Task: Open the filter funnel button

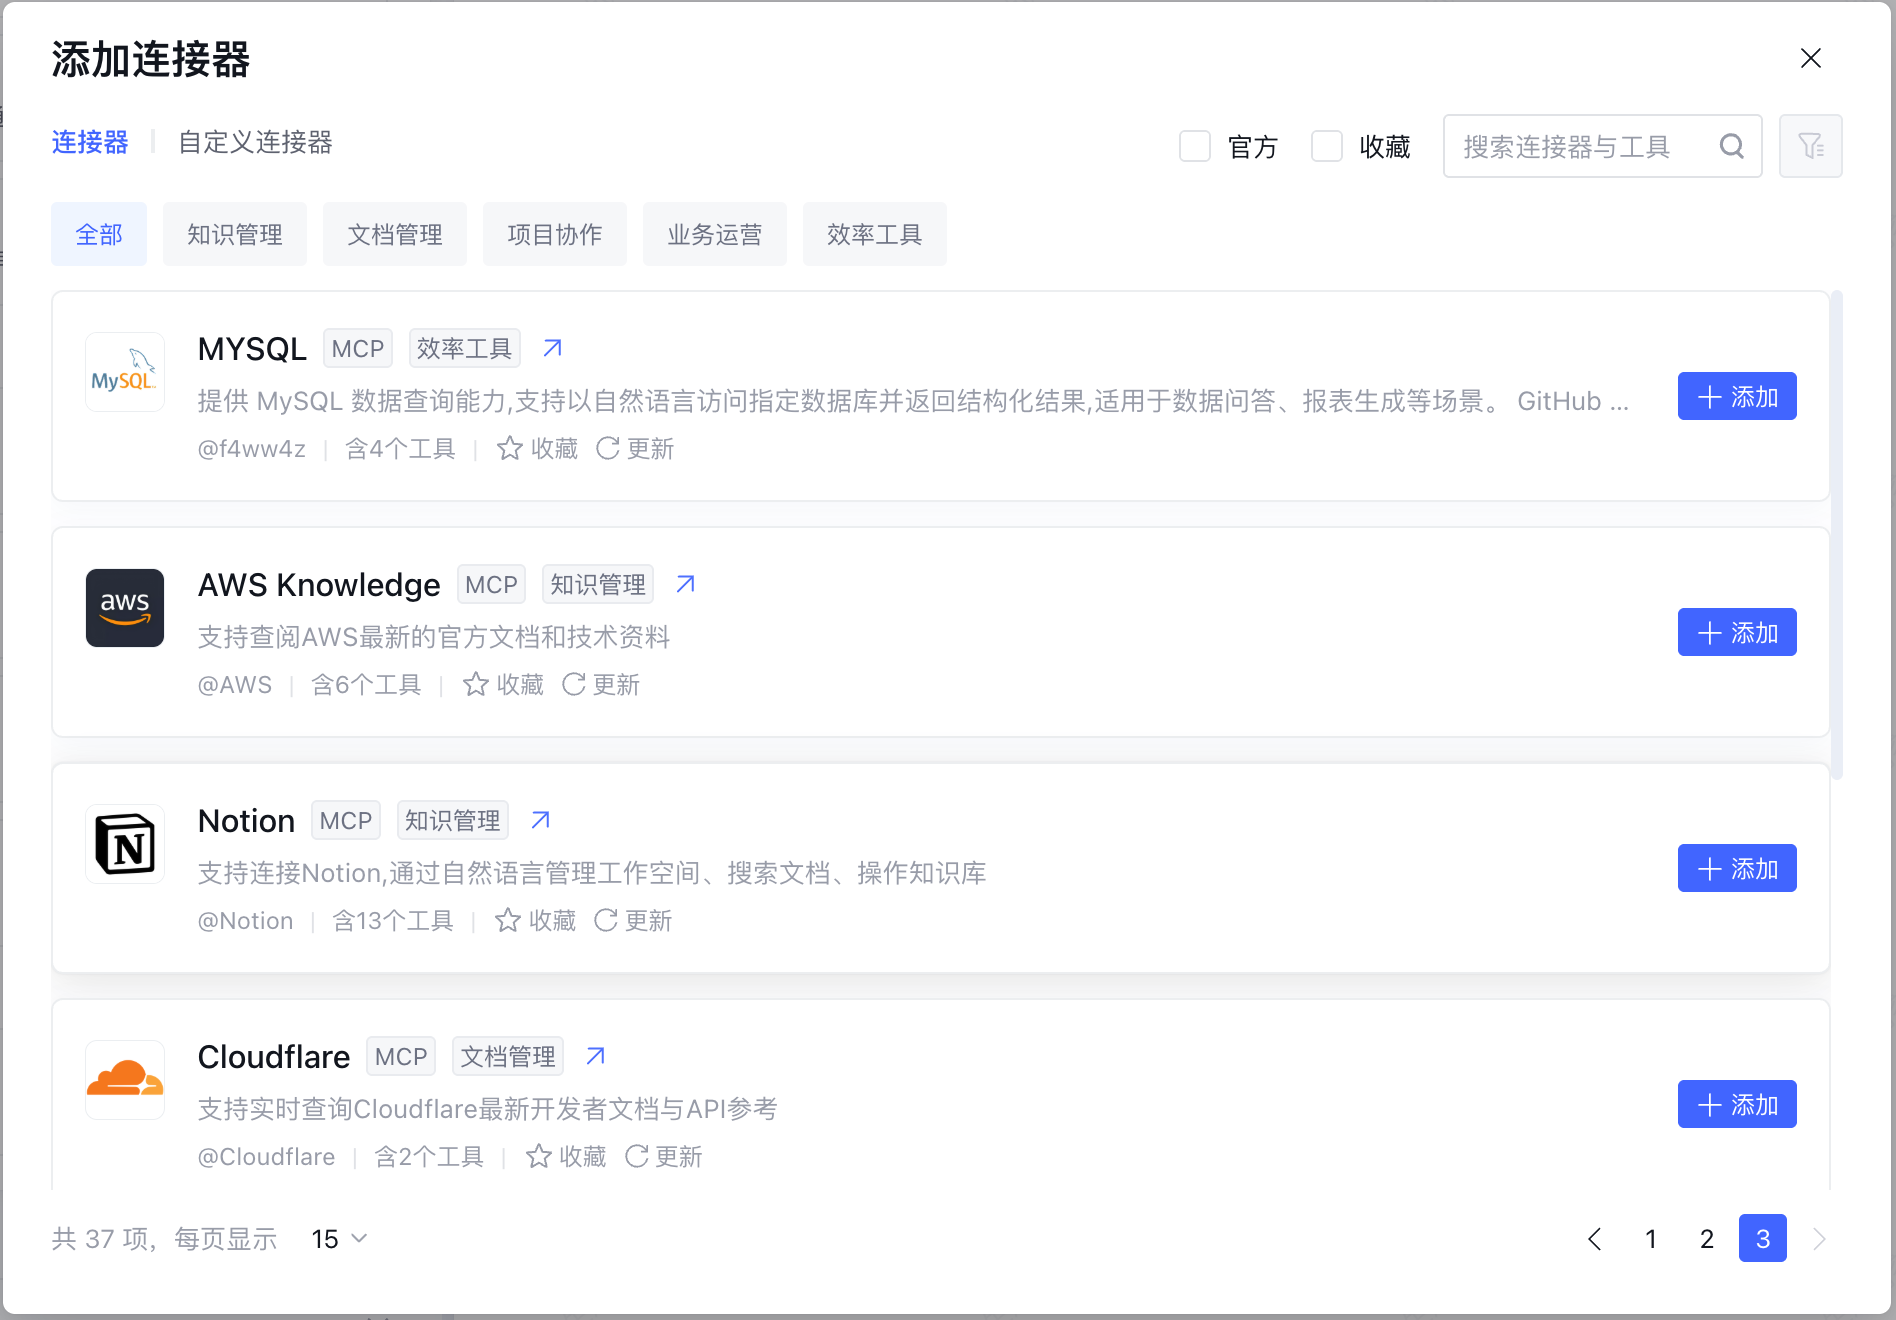Action: click(x=1810, y=146)
